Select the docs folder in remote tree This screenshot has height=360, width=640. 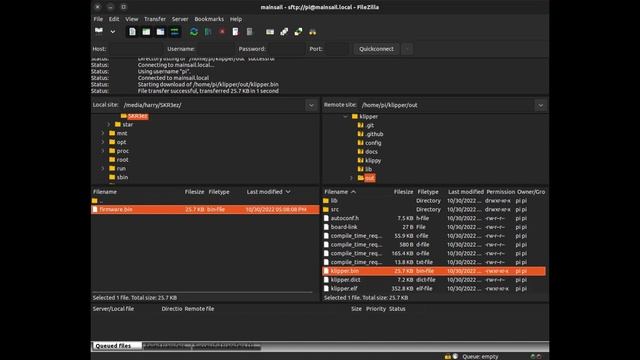click(371, 151)
